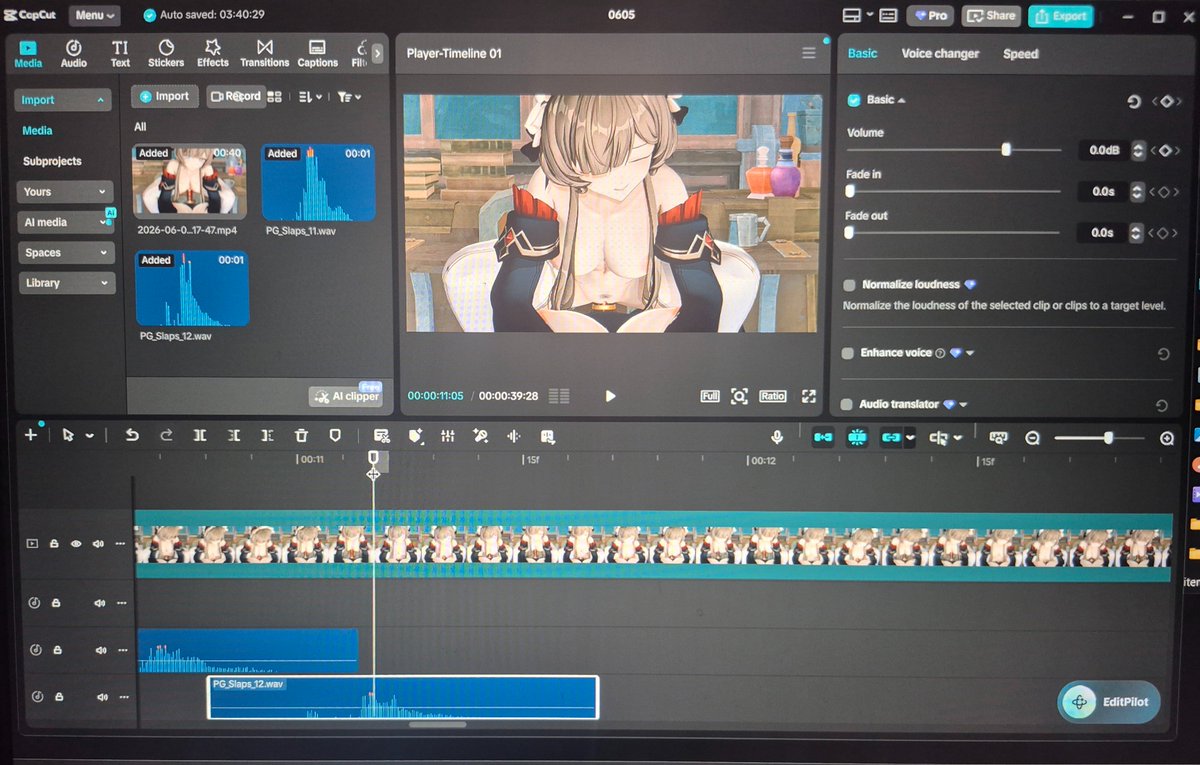Collapse the Import section in the sidebar
This screenshot has width=1200, height=765.
point(101,101)
